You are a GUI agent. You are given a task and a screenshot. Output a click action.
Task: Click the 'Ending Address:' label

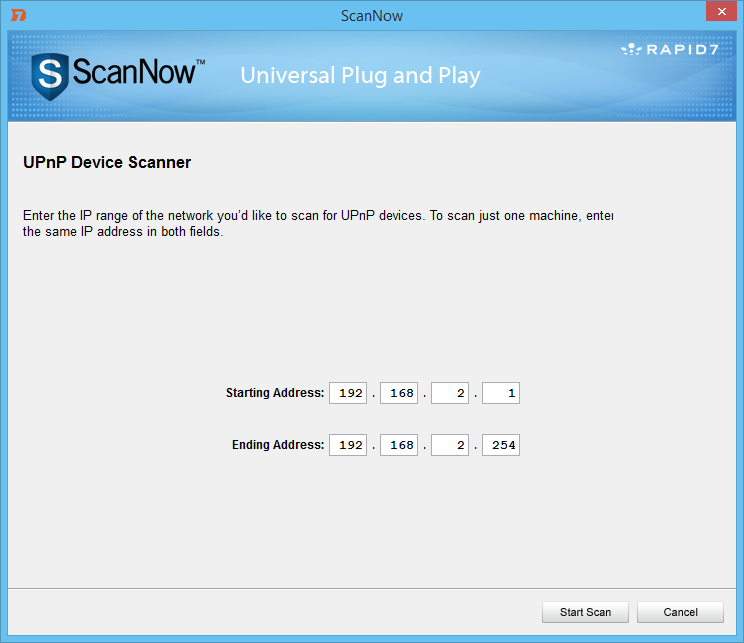[x=278, y=445]
